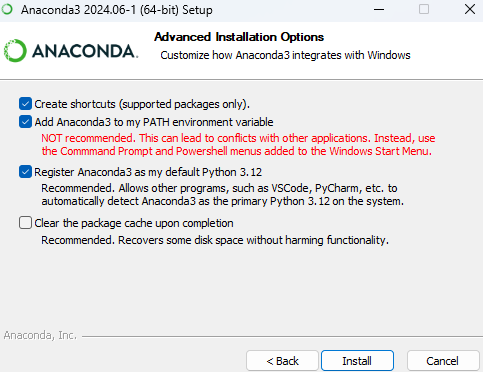Minimize the Anaconda3 Setup window
The height and width of the screenshot is (372, 483).
point(379,9)
